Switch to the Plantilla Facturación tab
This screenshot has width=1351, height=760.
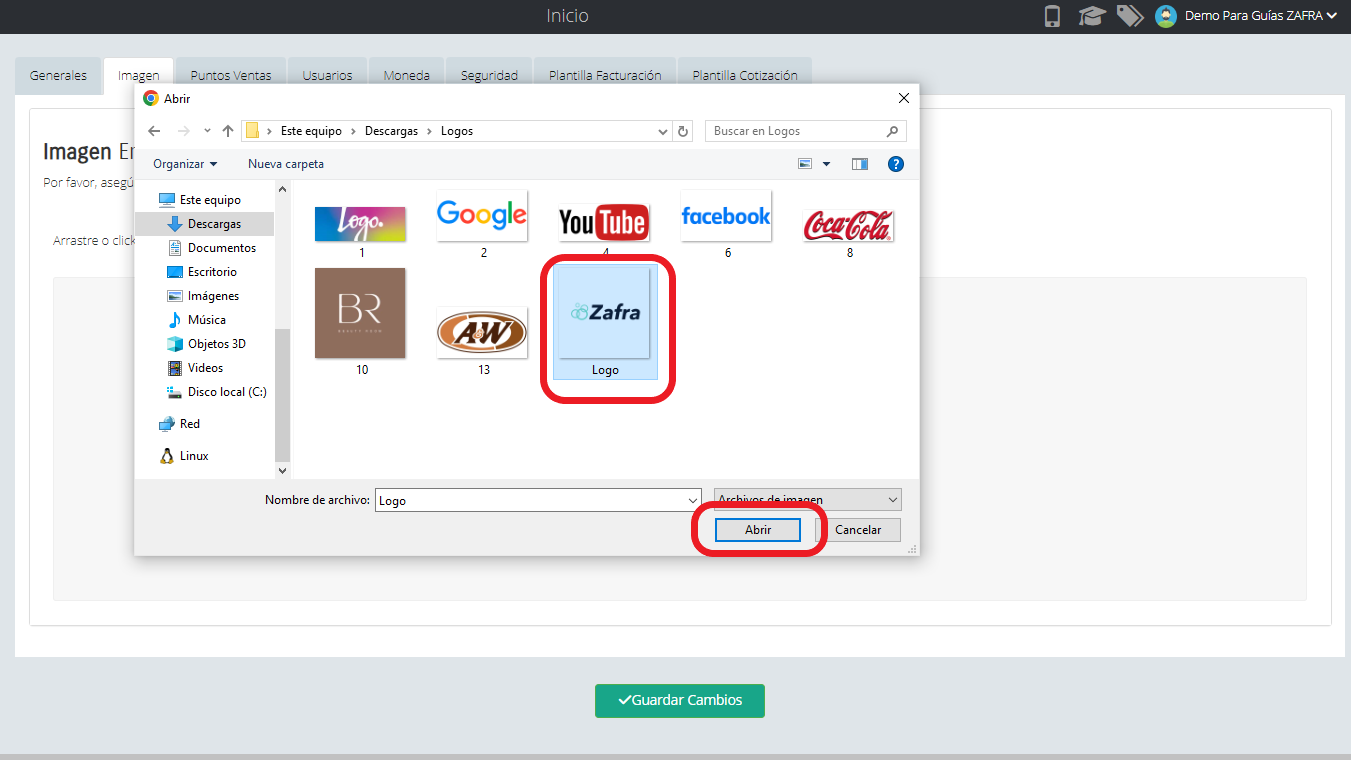pyautogui.click(x=605, y=75)
